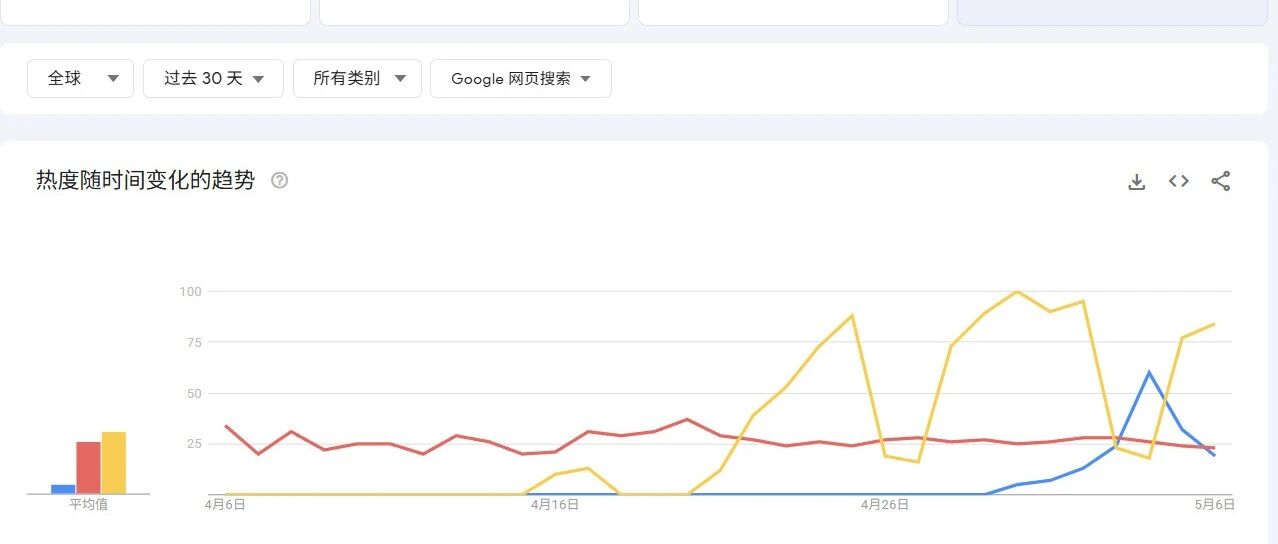
Task: Download the trend chart data as CSV
Action: pyautogui.click(x=1136, y=181)
